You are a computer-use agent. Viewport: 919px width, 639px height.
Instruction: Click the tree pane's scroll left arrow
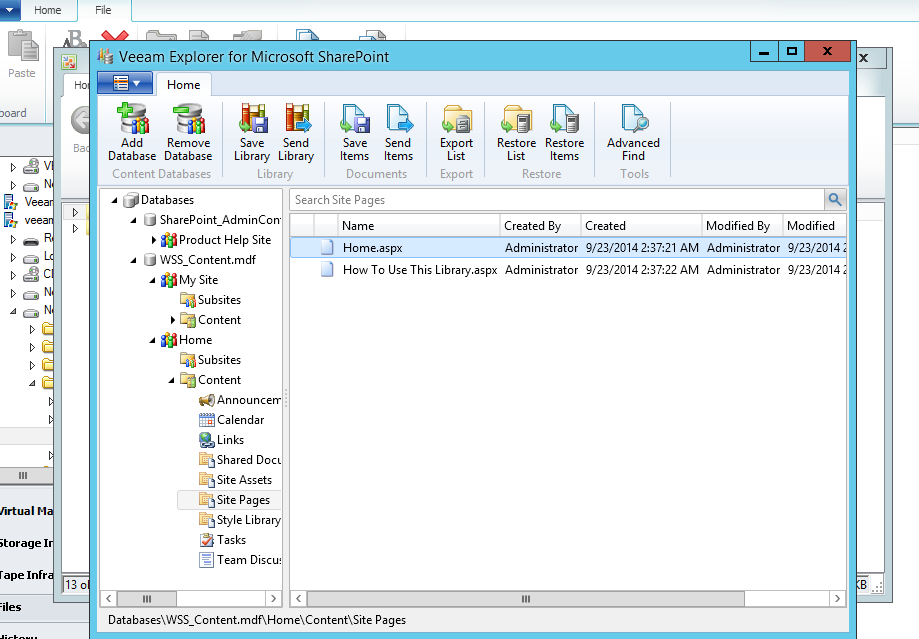pos(108,599)
